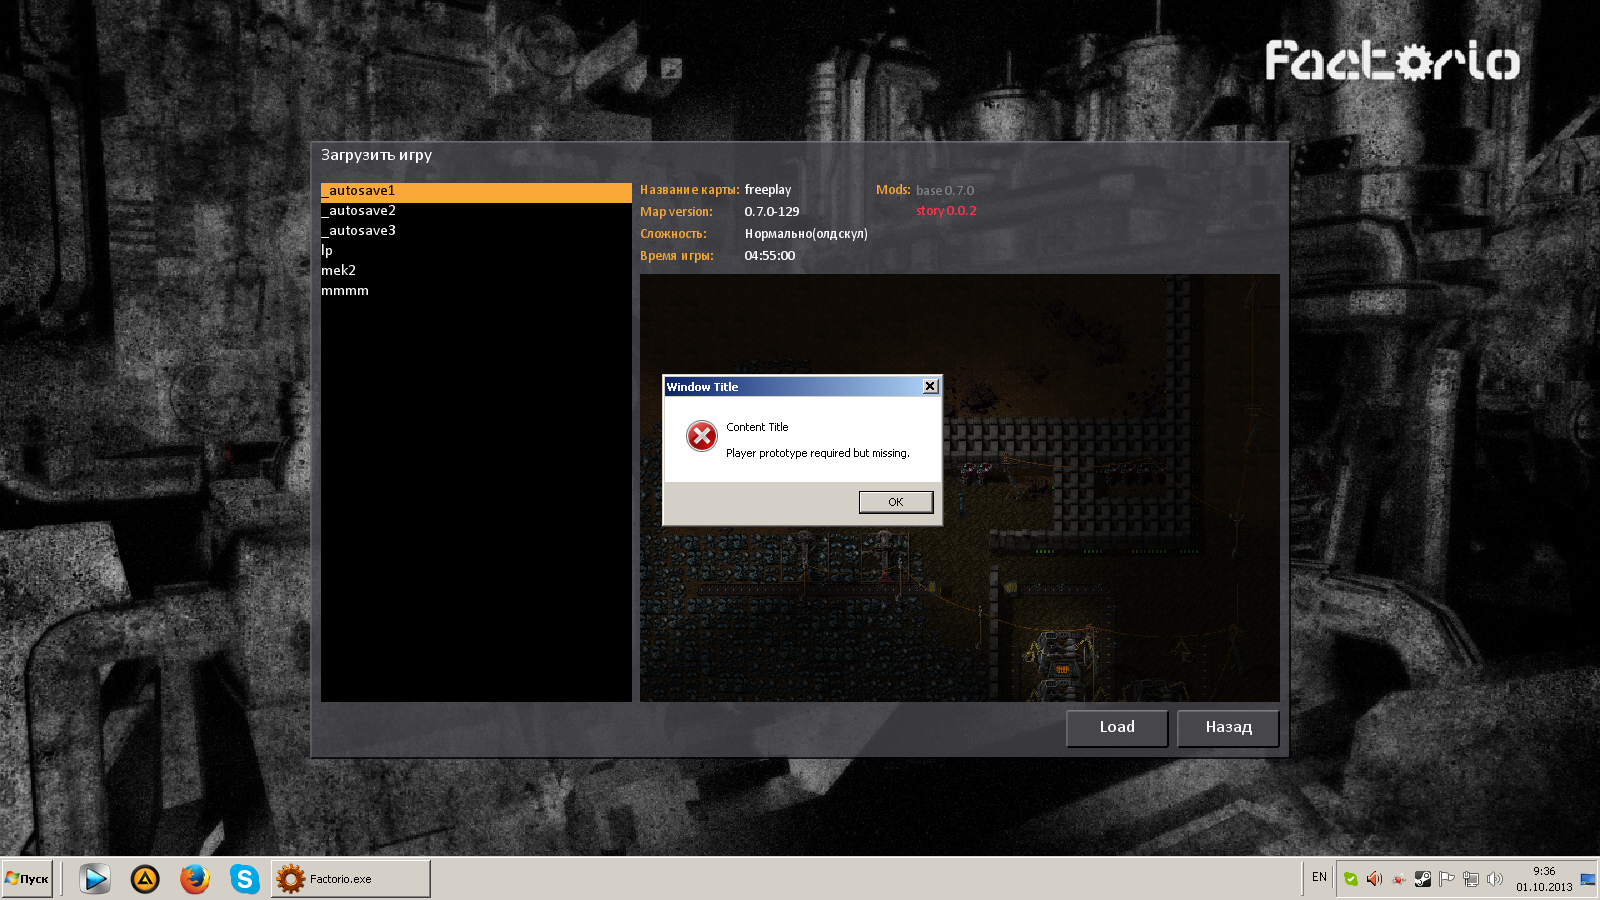This screenshot has width=1600, height=900.
Task: Click the Player prototype required error message
Action: (x=818, y=453)
